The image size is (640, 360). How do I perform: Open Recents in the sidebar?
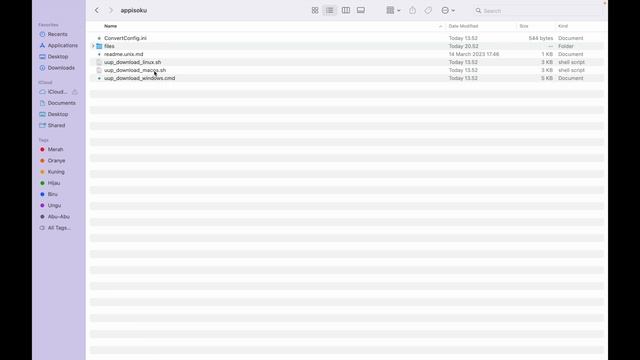(x=58, y=34)
